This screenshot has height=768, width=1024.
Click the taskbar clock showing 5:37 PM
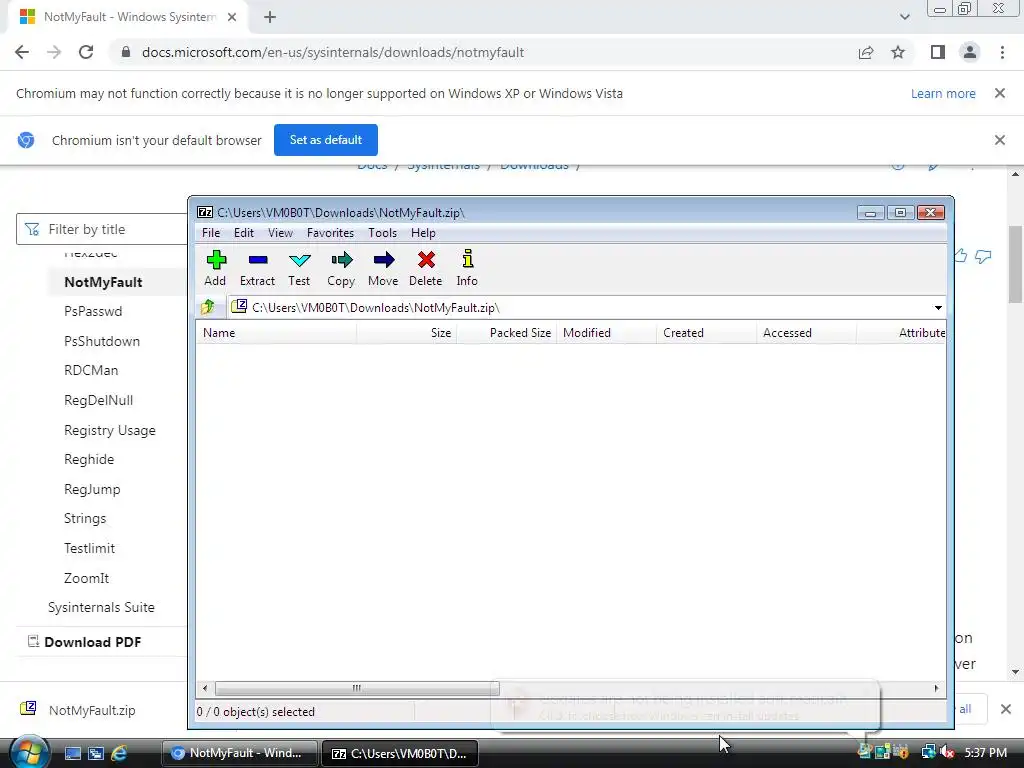click(985, 753)
